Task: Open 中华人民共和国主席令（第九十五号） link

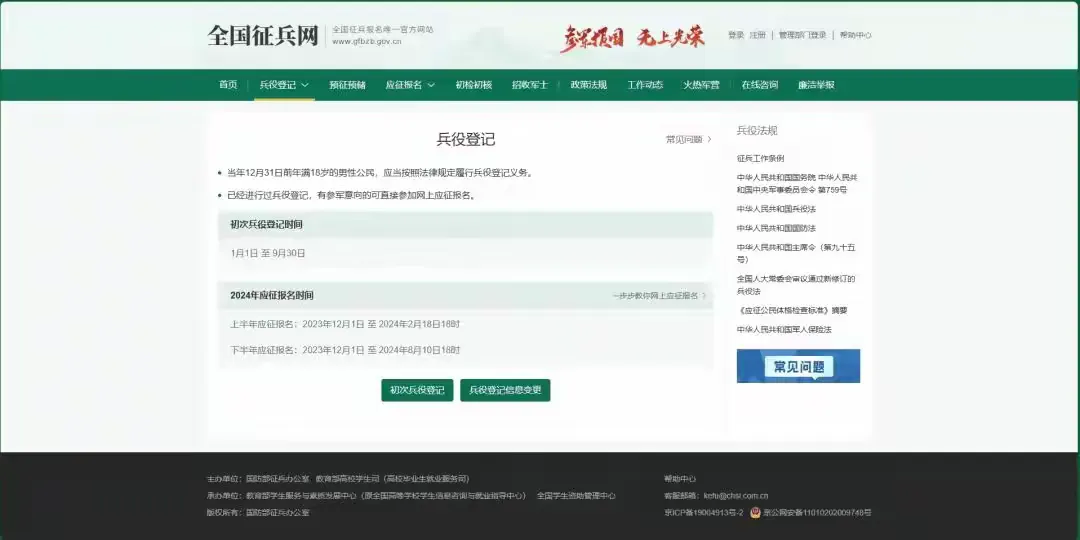Action: coord(796,253)
